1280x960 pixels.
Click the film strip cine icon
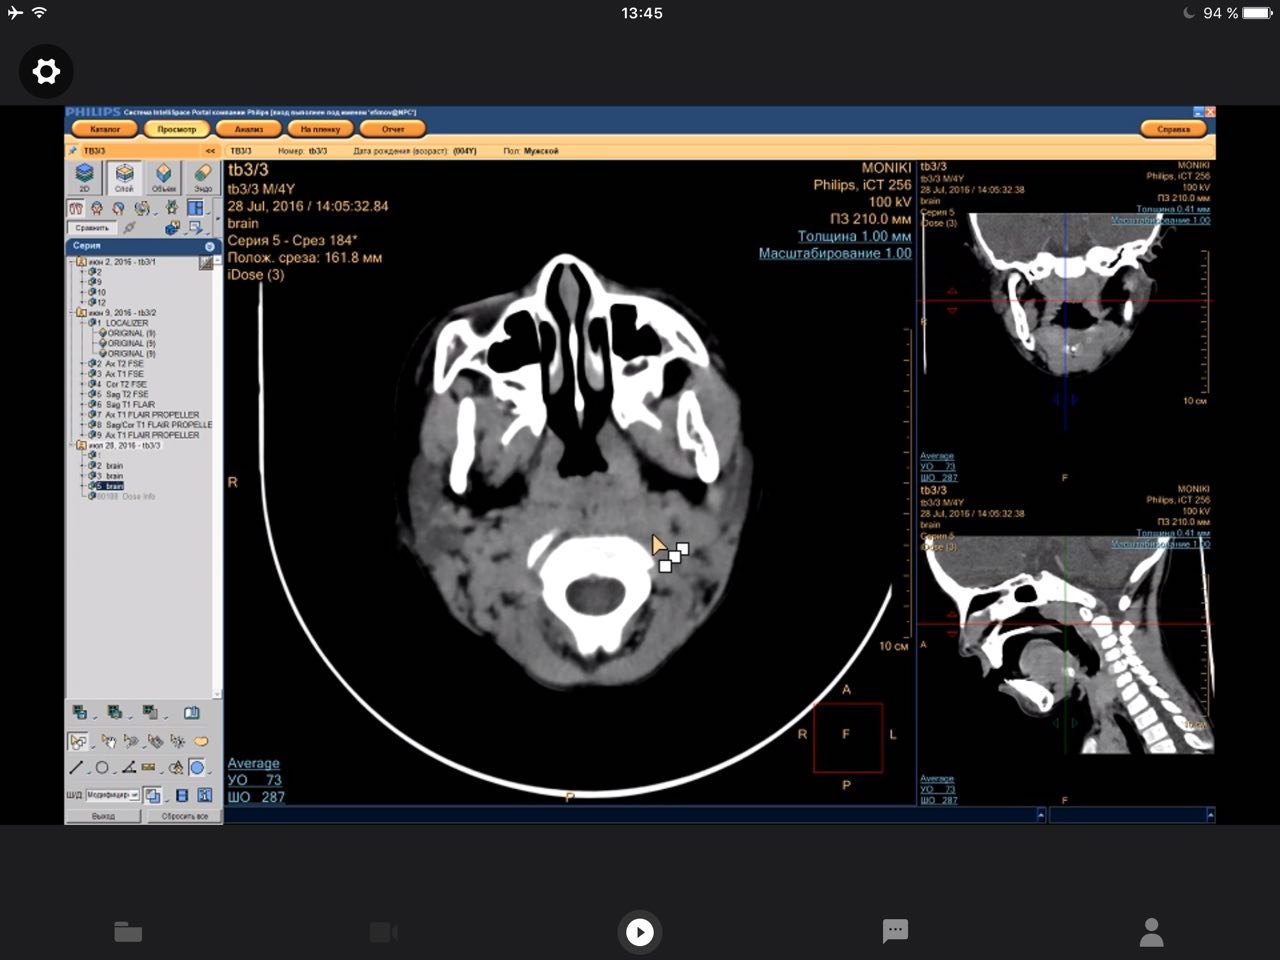click(182, 795)
